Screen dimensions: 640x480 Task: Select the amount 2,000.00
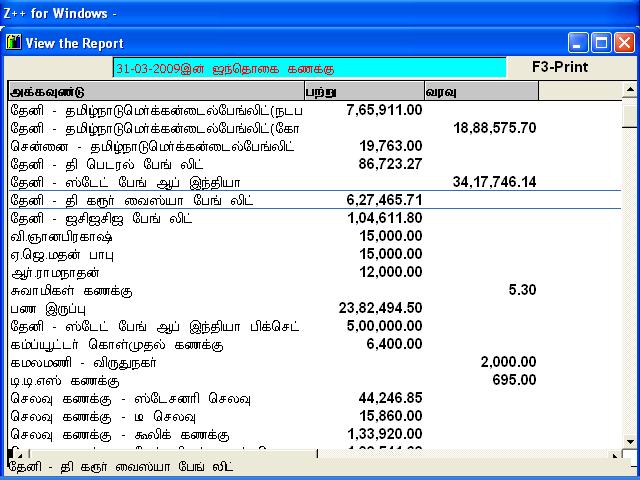click(x=509, y=362)
